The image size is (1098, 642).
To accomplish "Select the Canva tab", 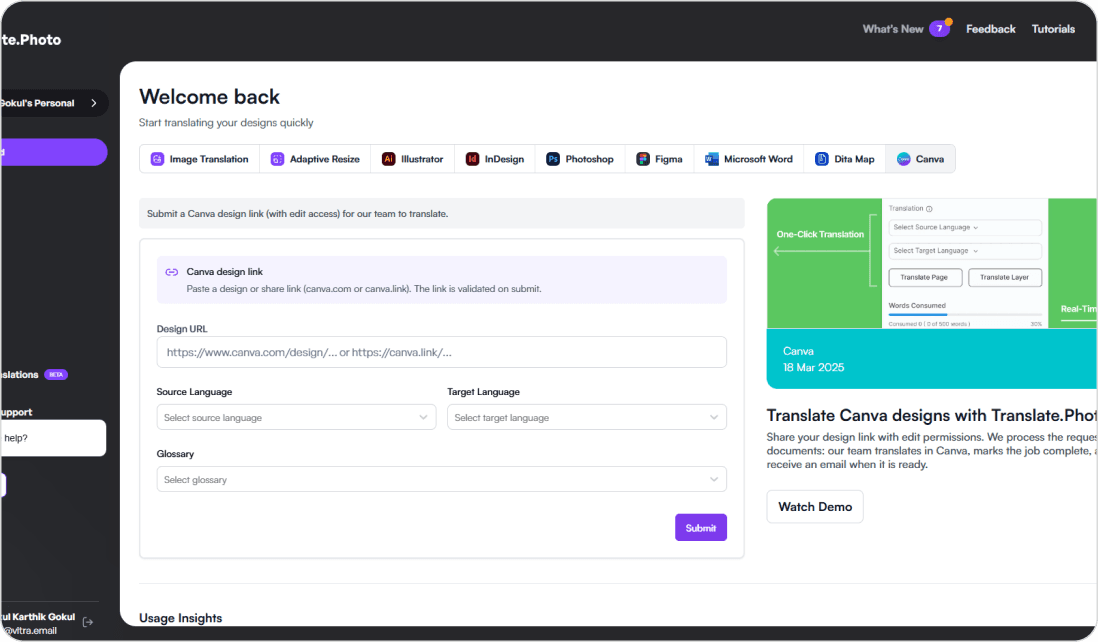I will click(x=920, y=159).
